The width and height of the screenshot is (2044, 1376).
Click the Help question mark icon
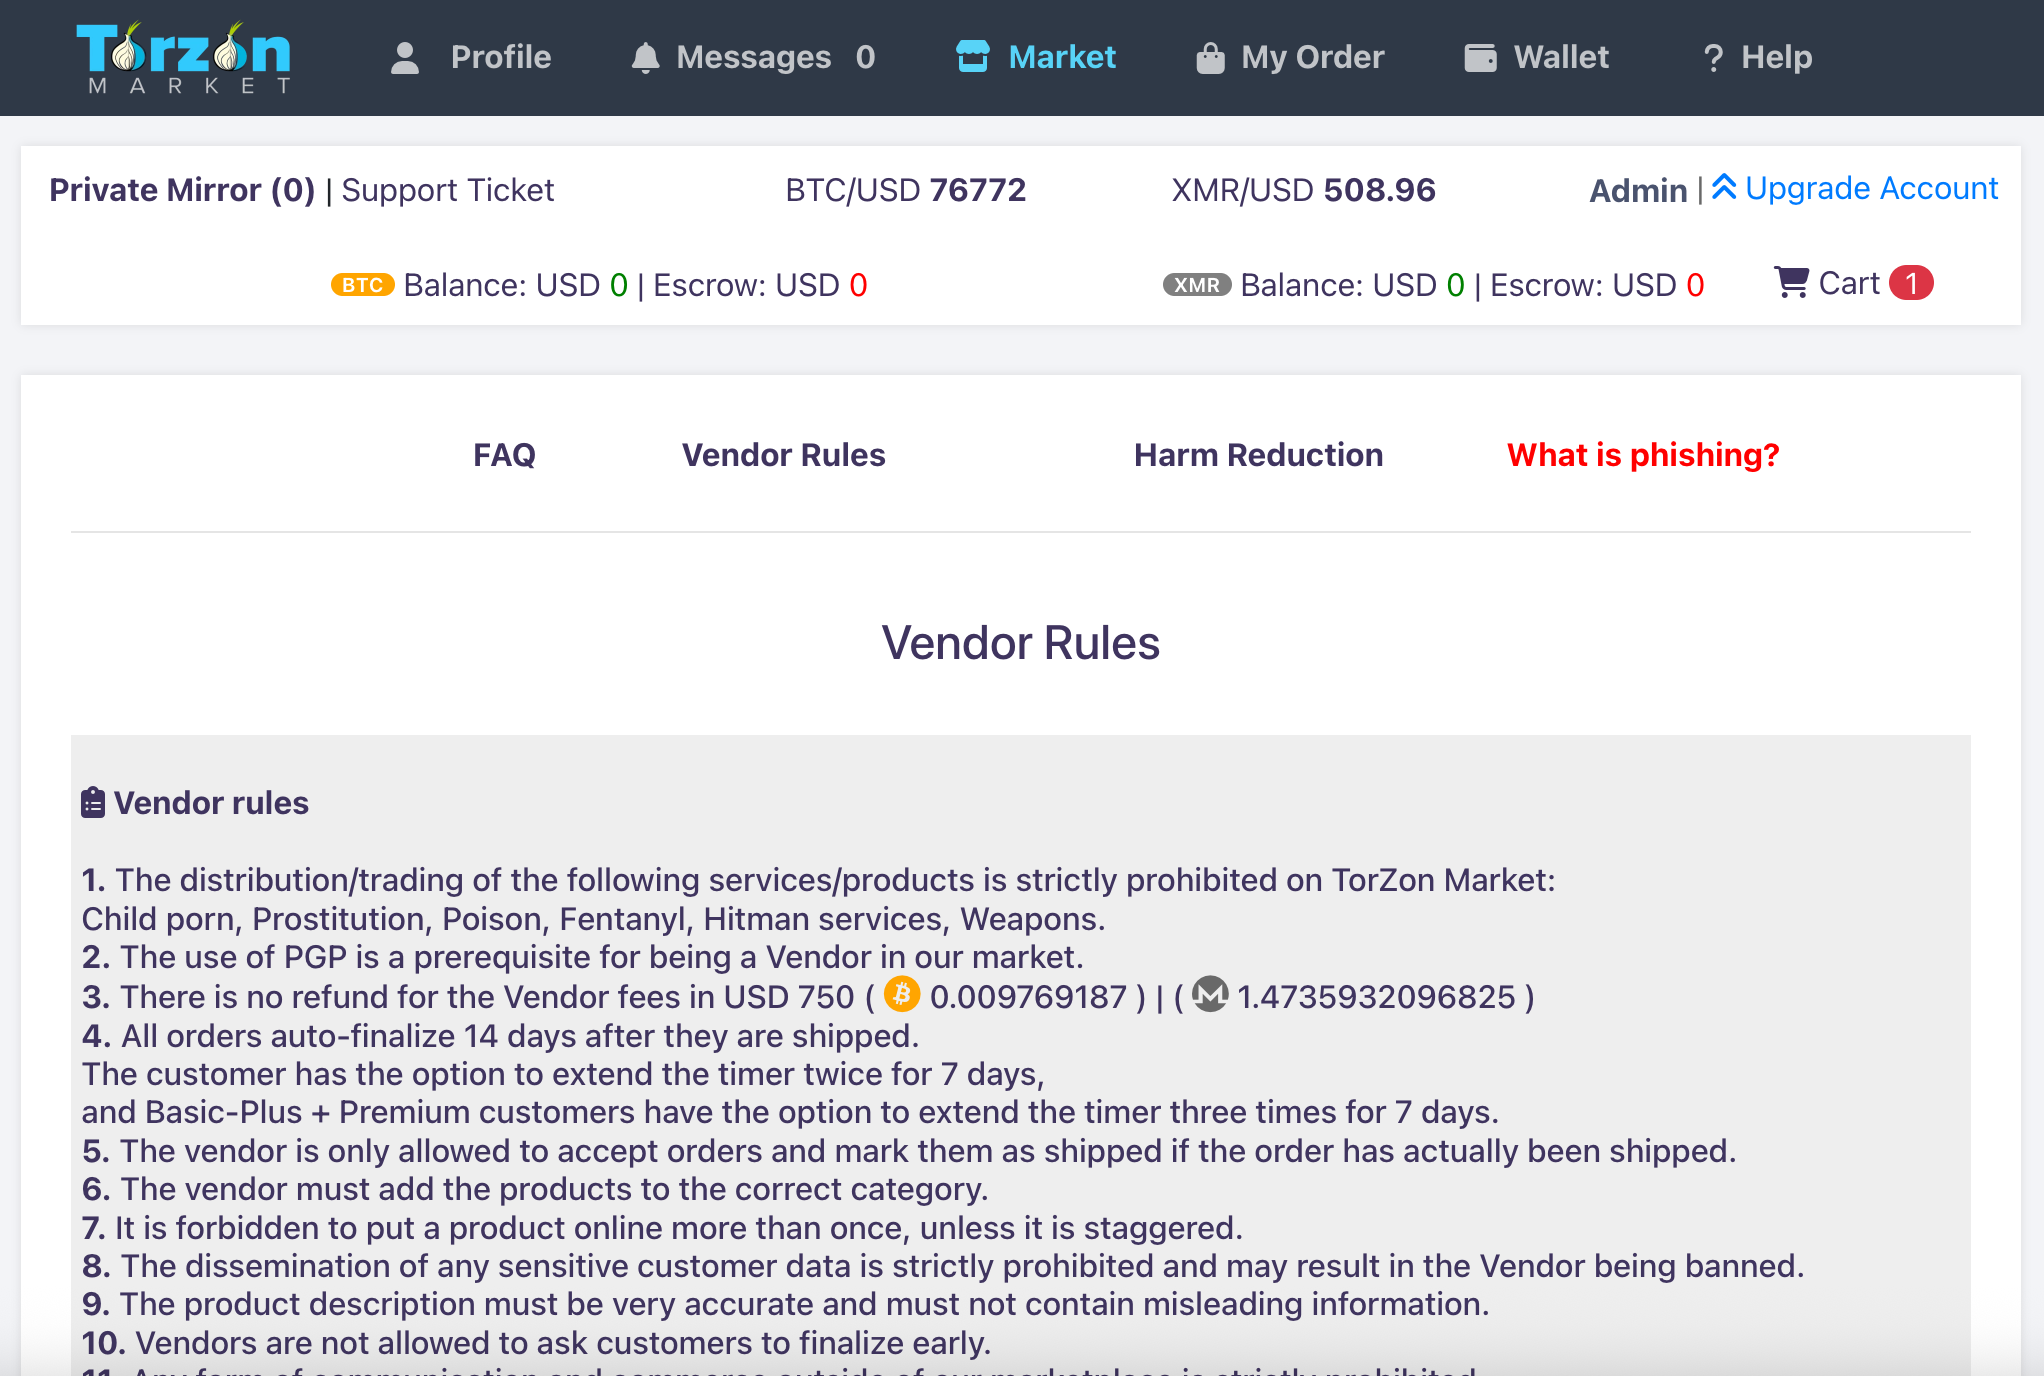coord(1713,58)
